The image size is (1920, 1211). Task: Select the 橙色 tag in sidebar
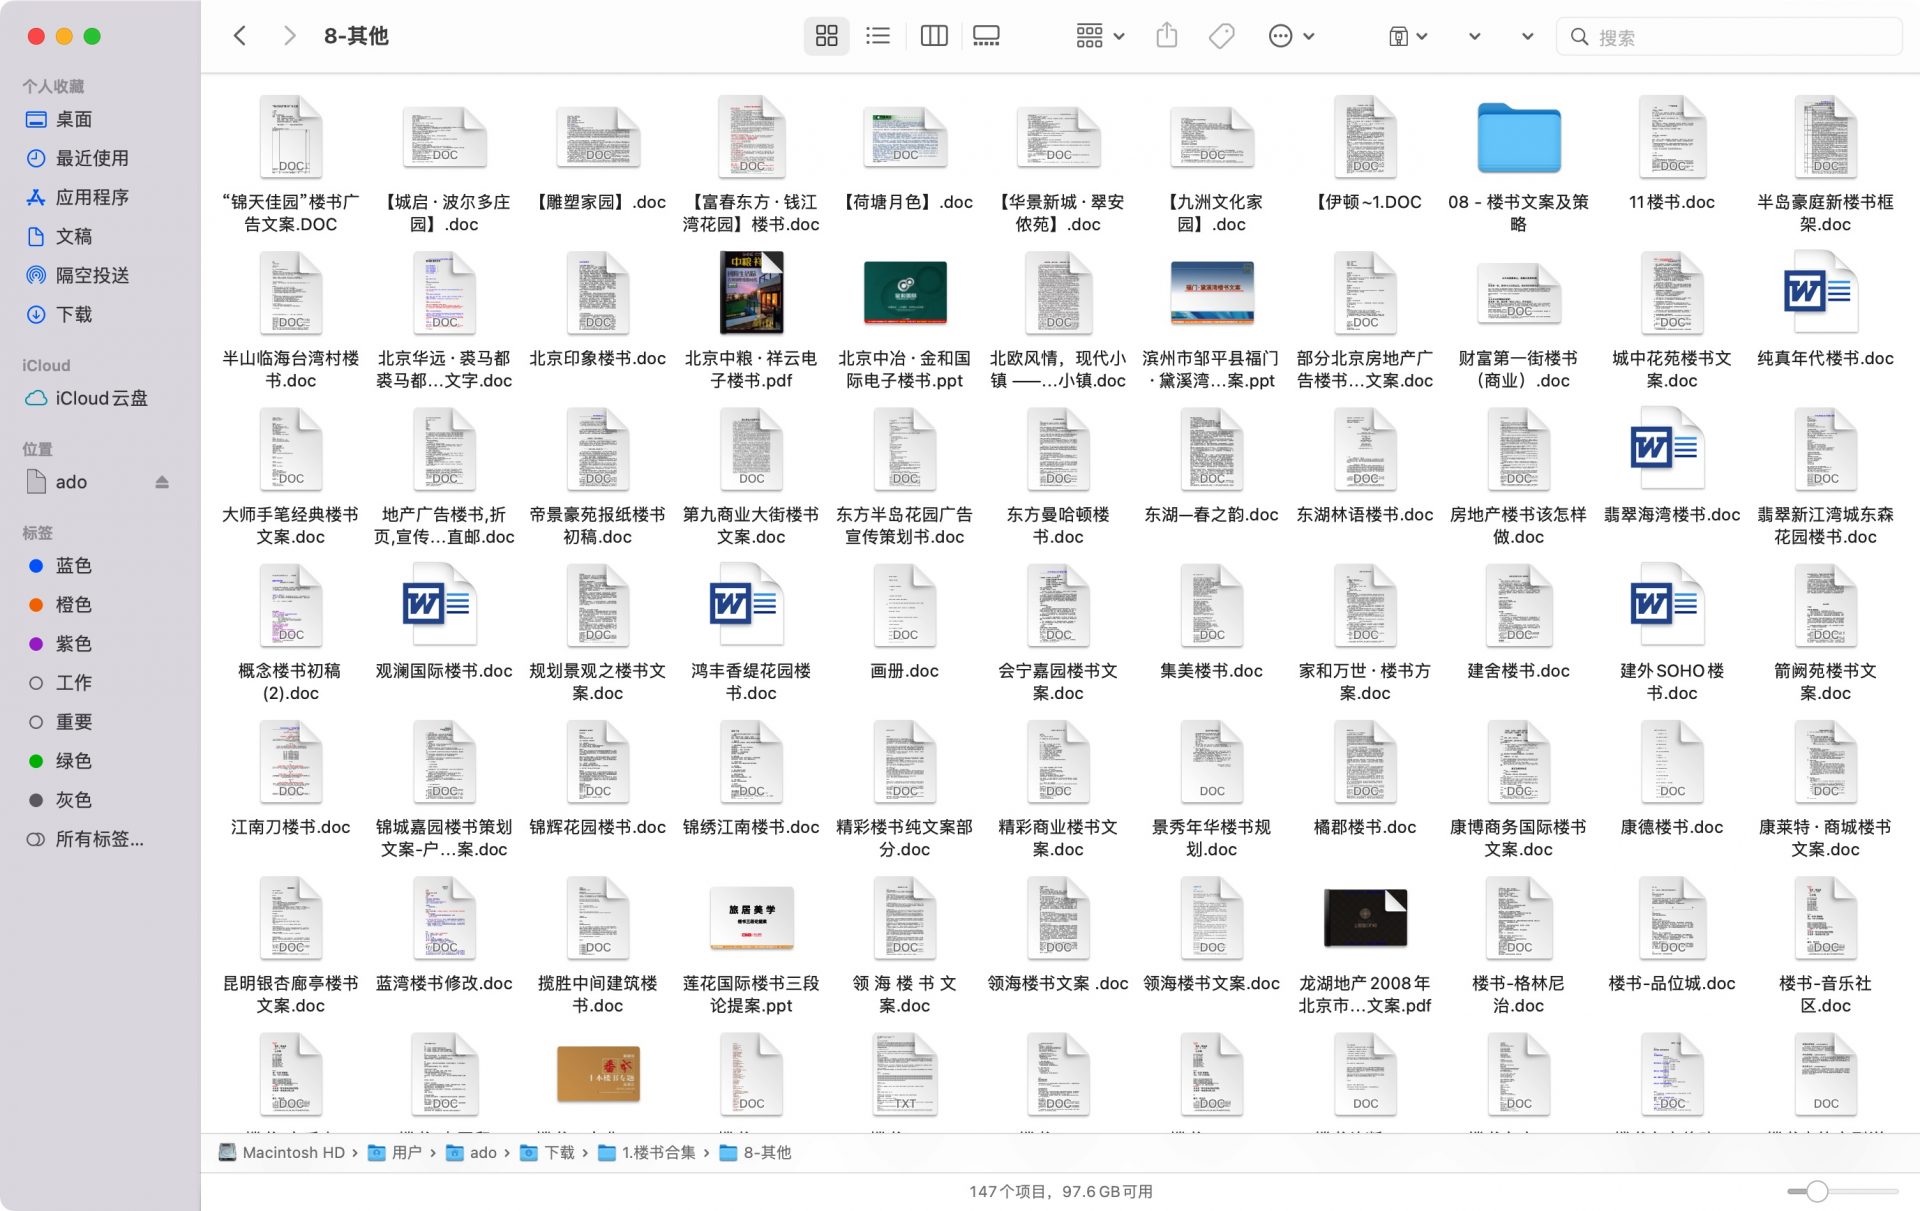[73, 605]
